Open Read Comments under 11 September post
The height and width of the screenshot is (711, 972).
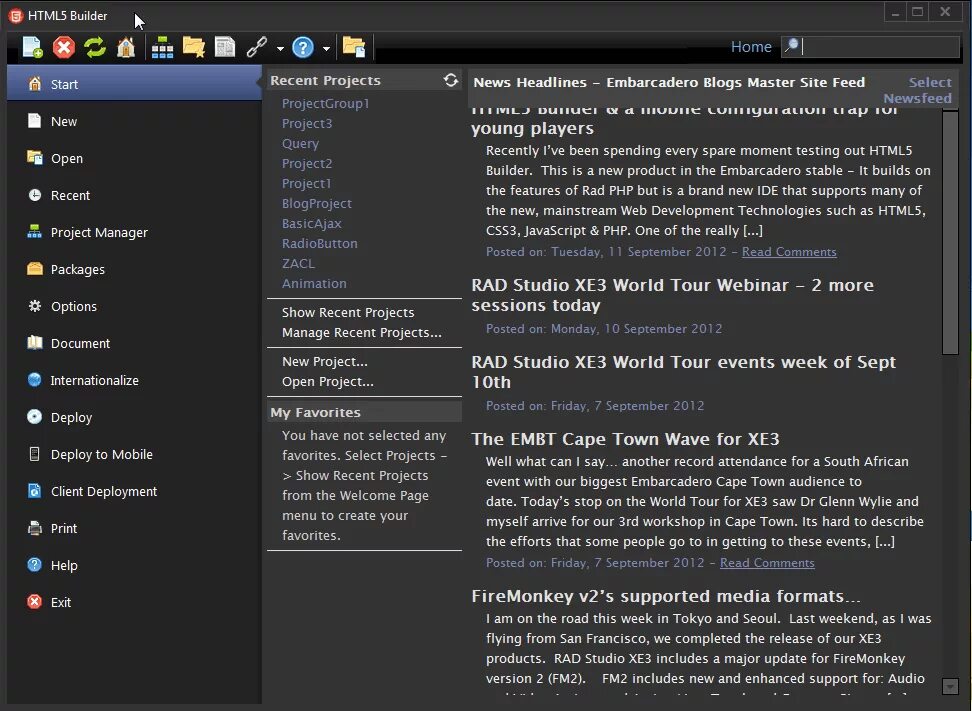pos(789,252)
